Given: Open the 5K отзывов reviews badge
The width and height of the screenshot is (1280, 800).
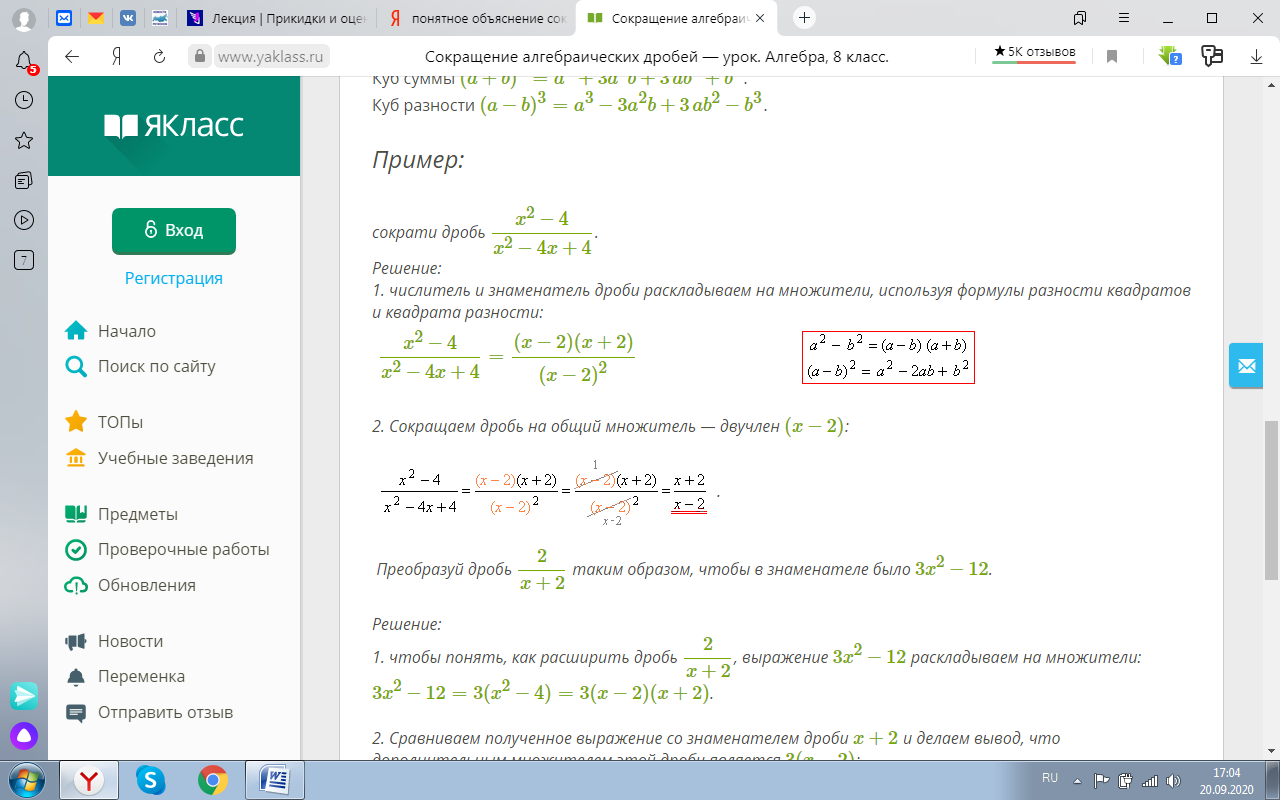Looking at the screenshot, I should [x=1034, y=53].
